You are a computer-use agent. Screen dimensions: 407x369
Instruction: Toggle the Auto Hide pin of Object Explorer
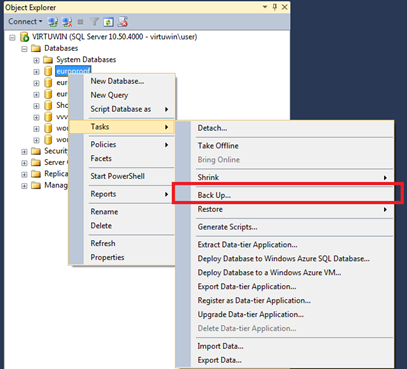[x=275, y=7]
